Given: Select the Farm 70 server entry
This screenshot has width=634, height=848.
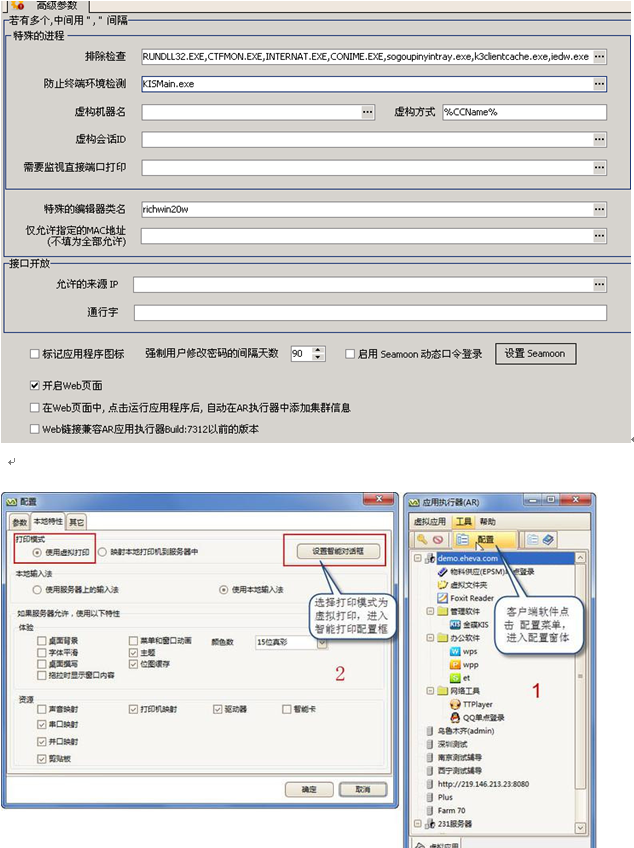Looking at the screenshot, I should point(446,810).
